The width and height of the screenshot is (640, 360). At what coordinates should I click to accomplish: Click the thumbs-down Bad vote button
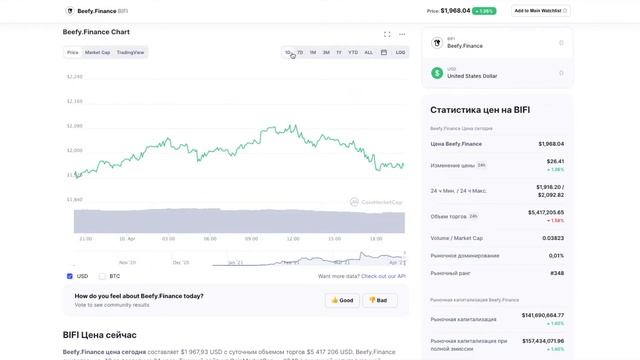pyautogui.click(x=378, y=300)
